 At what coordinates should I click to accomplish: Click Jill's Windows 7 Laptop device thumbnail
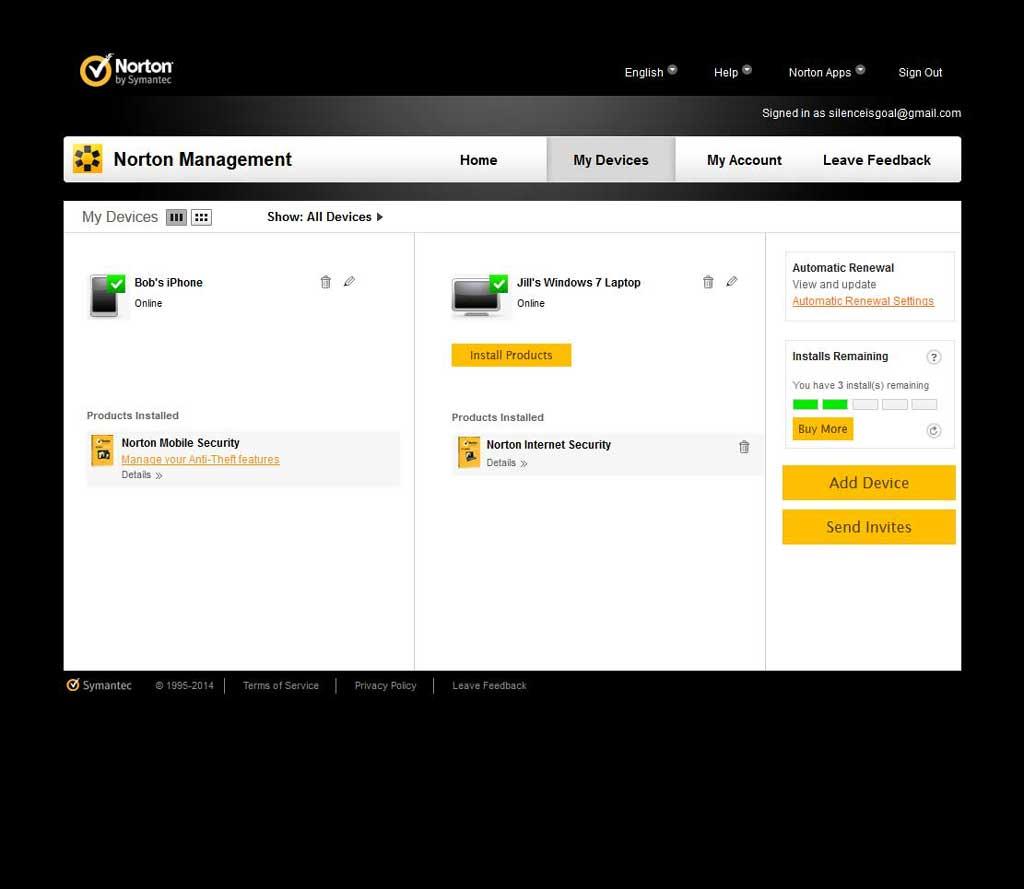pyautogui.click(x=479, y=296)
